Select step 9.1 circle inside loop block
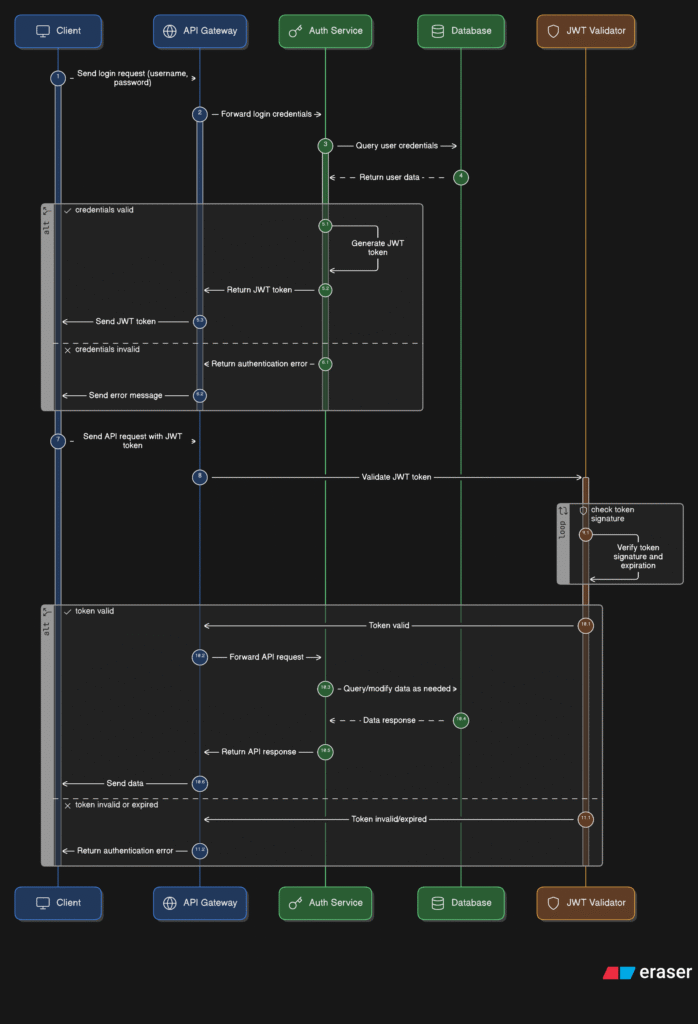The width and height of the screenshot is (698, 1024). click(586, 534)
